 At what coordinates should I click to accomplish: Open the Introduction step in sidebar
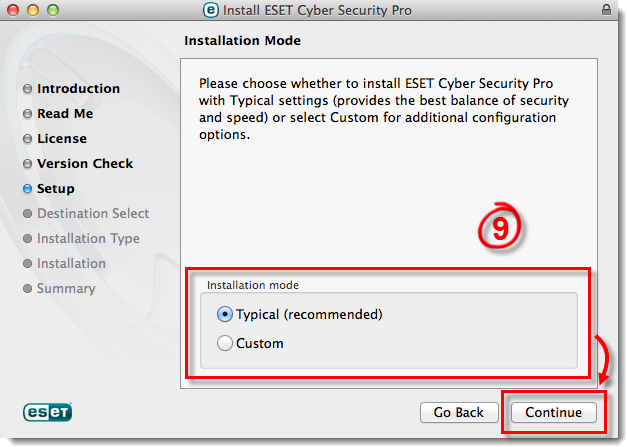tap(78, 88)
